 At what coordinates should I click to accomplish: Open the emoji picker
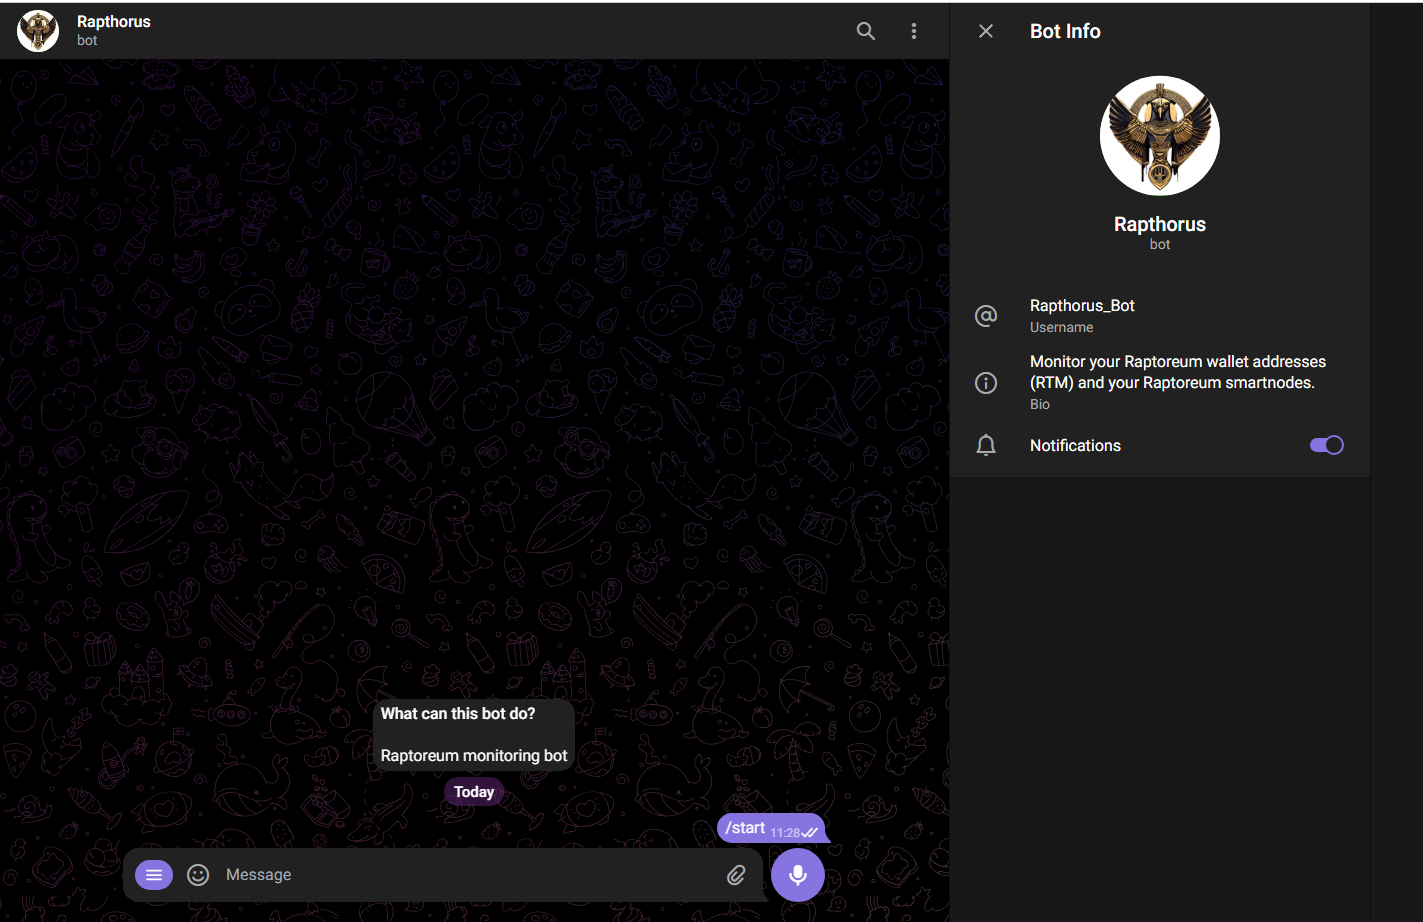pos(199,875)
